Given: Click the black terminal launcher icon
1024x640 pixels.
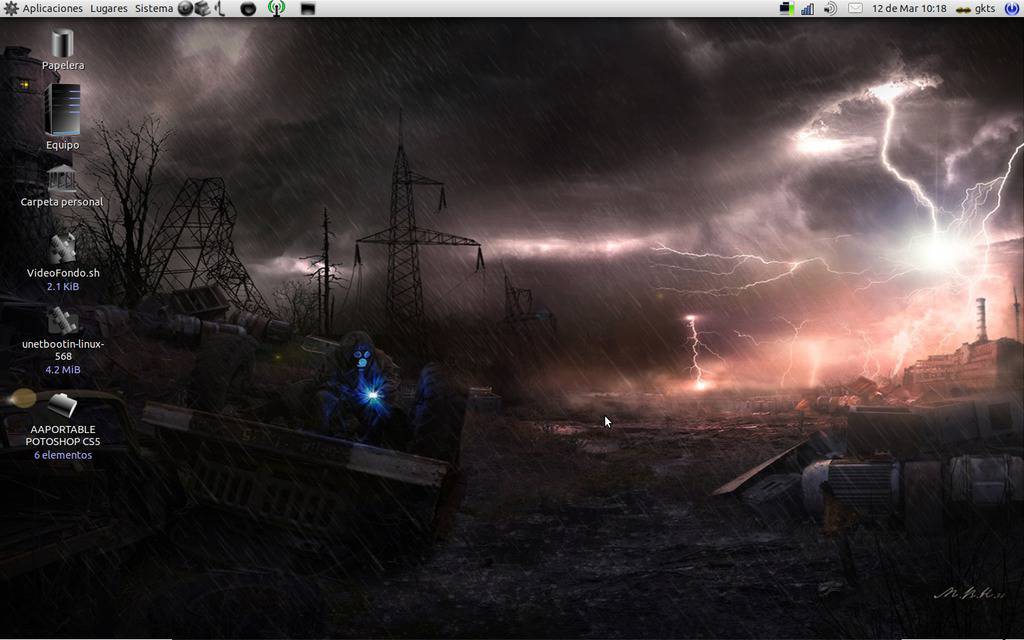Looking at the screenshot, I should click(x=308, y=9).
